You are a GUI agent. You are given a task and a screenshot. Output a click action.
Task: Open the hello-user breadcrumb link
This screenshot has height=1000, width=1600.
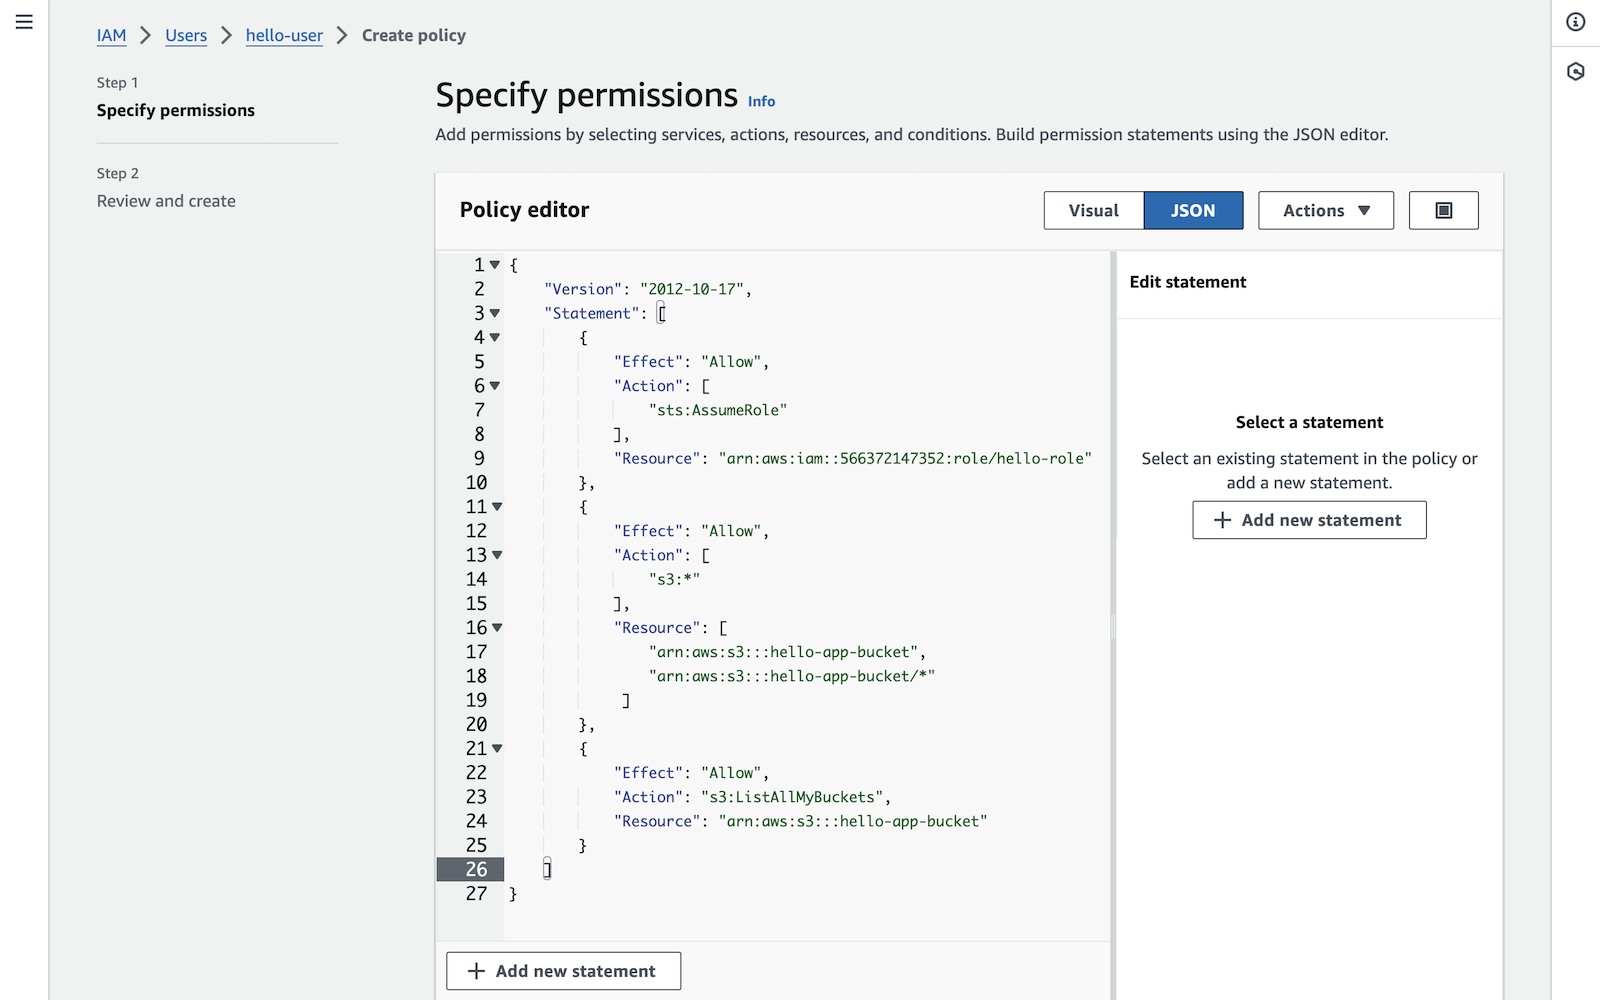pyautogui.click(x=284, y=35)
